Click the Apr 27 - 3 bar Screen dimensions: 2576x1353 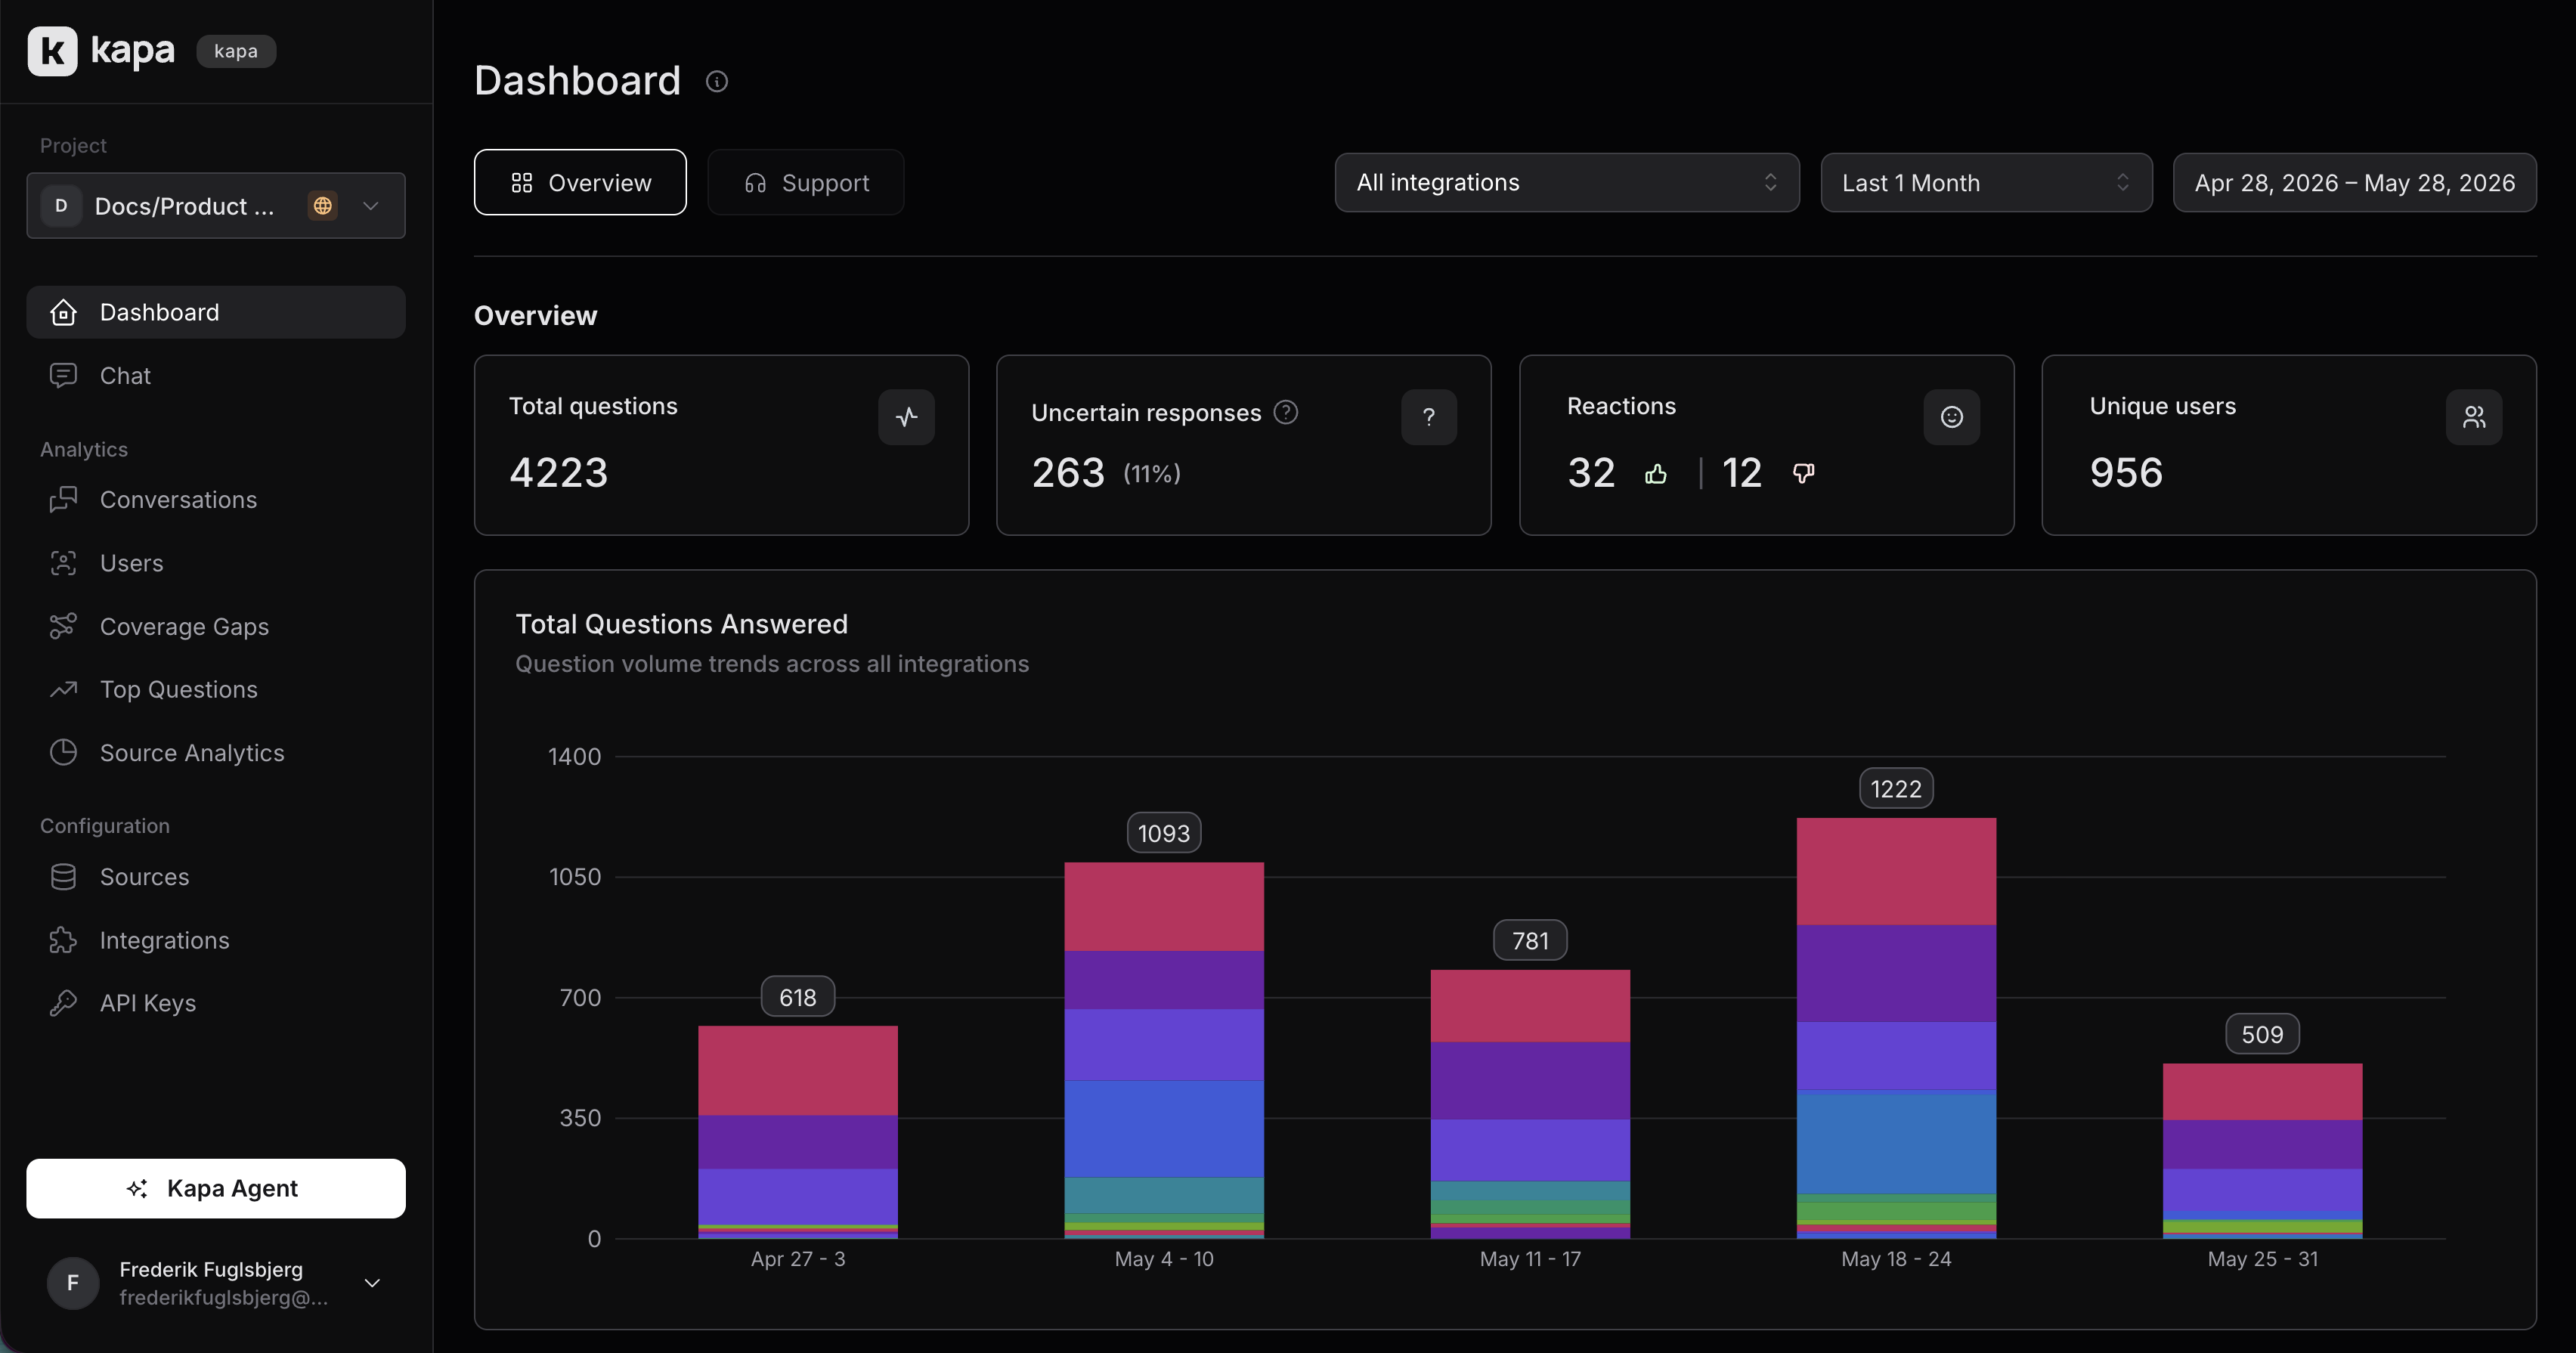pos(798,1132)
